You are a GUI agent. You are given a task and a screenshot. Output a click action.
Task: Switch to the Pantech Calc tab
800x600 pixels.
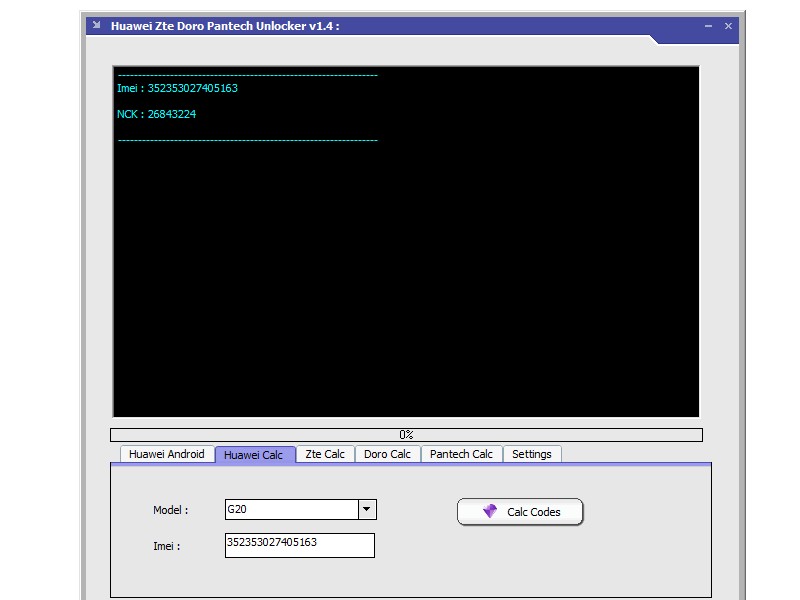click(x=461, y=454)
